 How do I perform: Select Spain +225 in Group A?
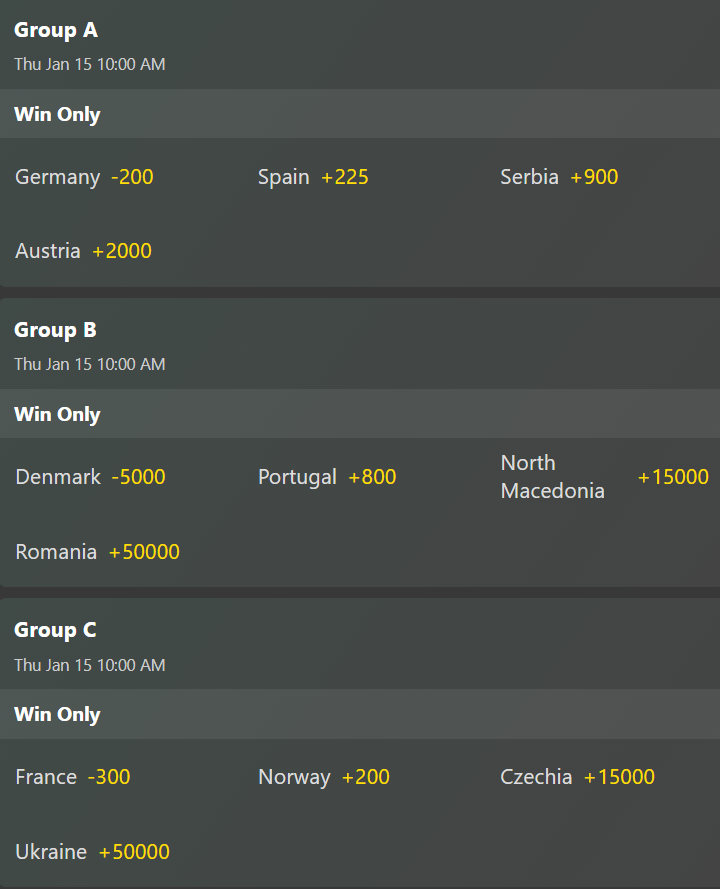point(313,177)
